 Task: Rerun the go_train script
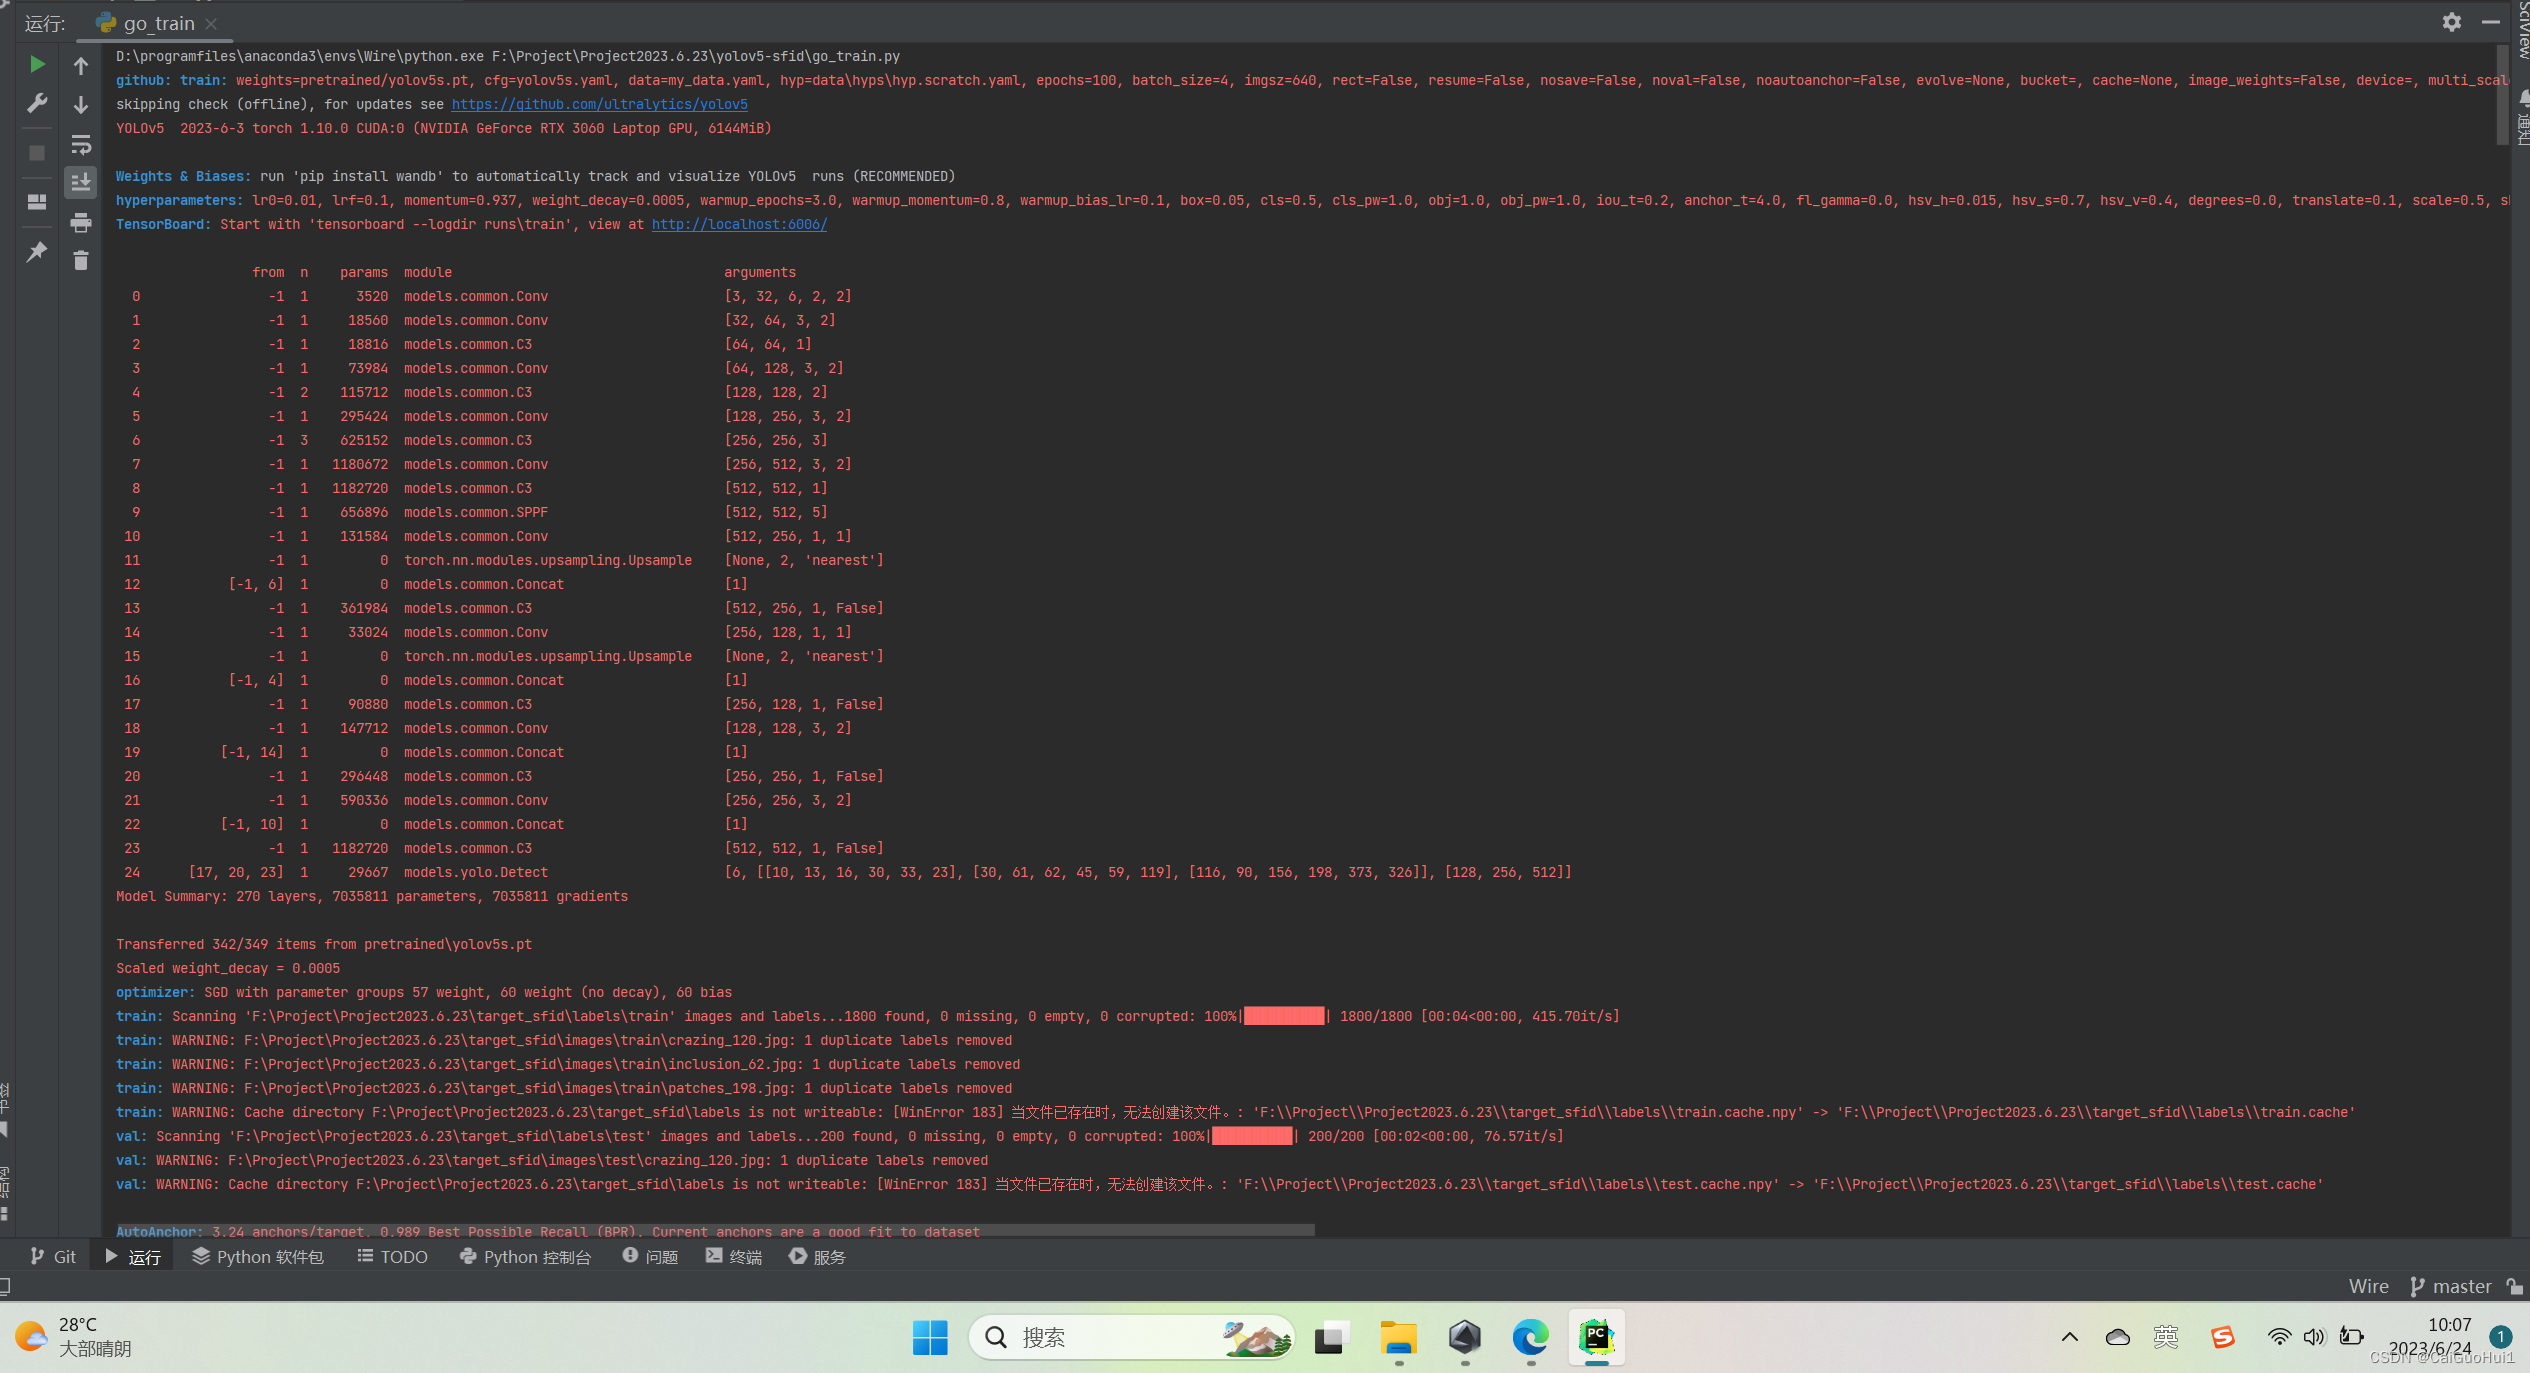click(x=36, y=63)
